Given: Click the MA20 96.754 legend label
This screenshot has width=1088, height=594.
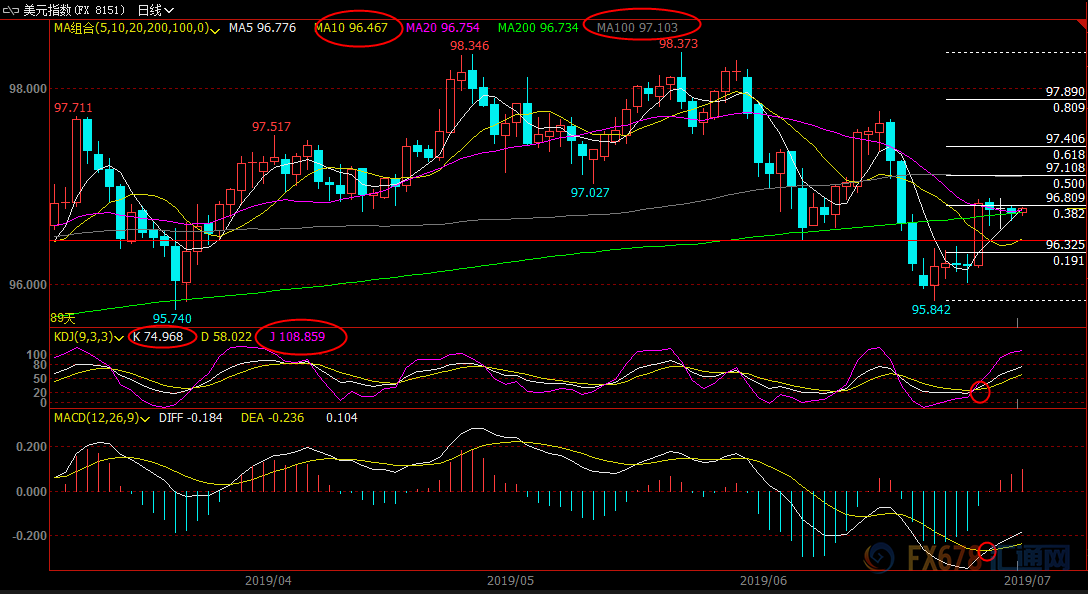Looking at the screenshot, I should 446,28.
